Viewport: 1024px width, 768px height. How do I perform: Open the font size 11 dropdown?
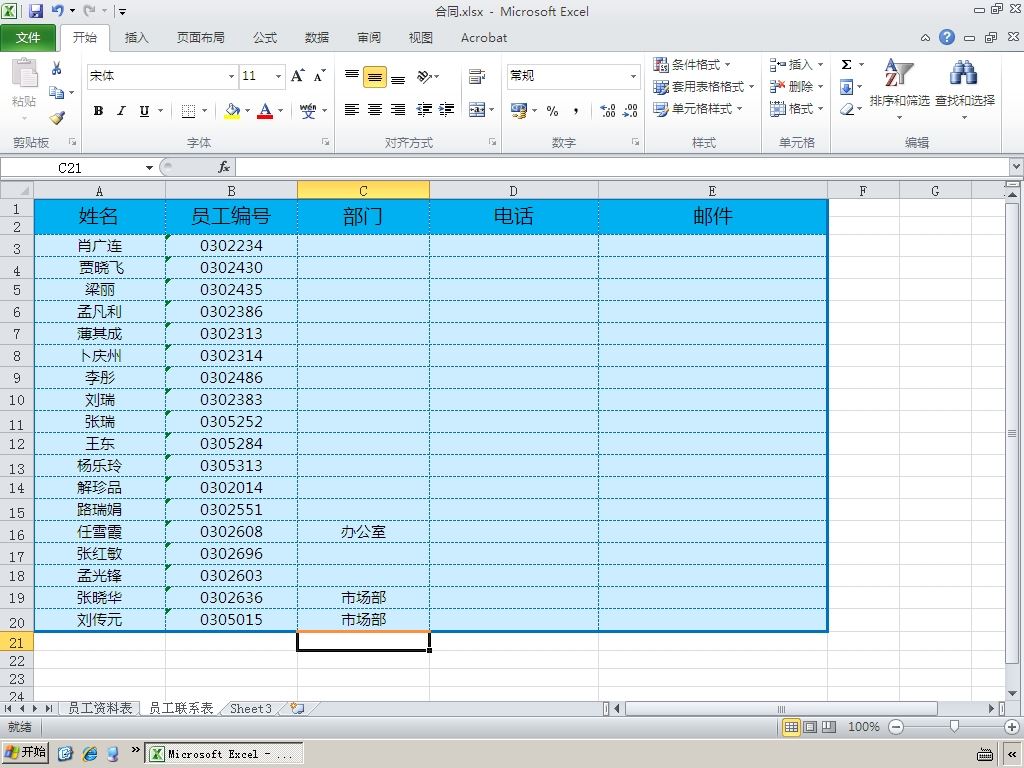278,76
